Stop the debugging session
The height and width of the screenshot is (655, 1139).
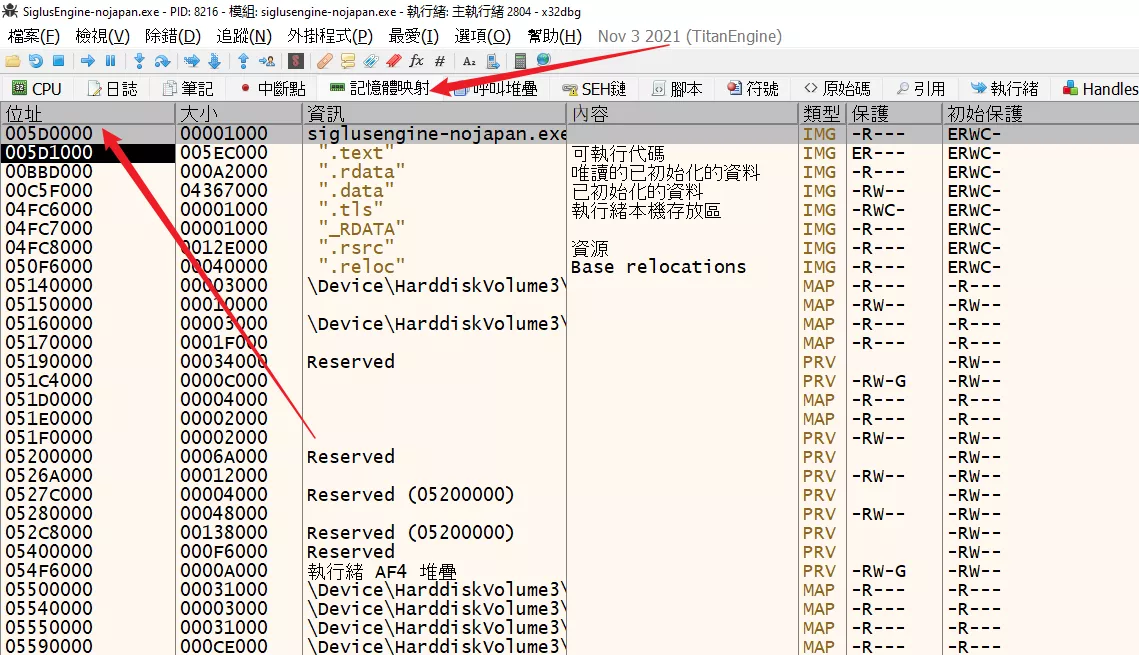pyautogui.click(x=58, y=61)
